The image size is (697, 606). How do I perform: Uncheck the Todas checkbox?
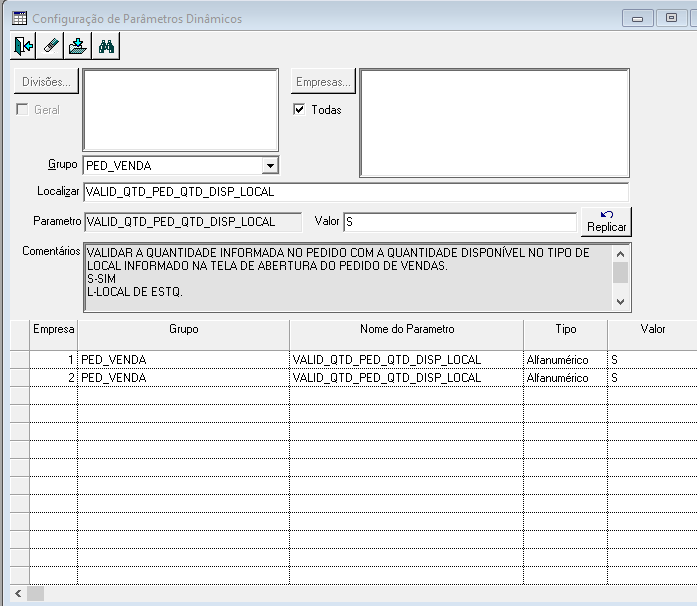(x=299, y=109)
